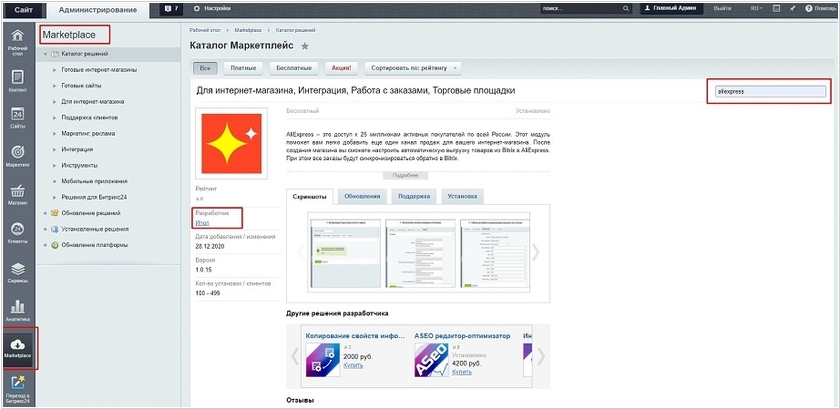Screen dimensions: 840x409
Task: Click the Подробнее button under description
Action: pyautogui.click(x=406, y=175)
